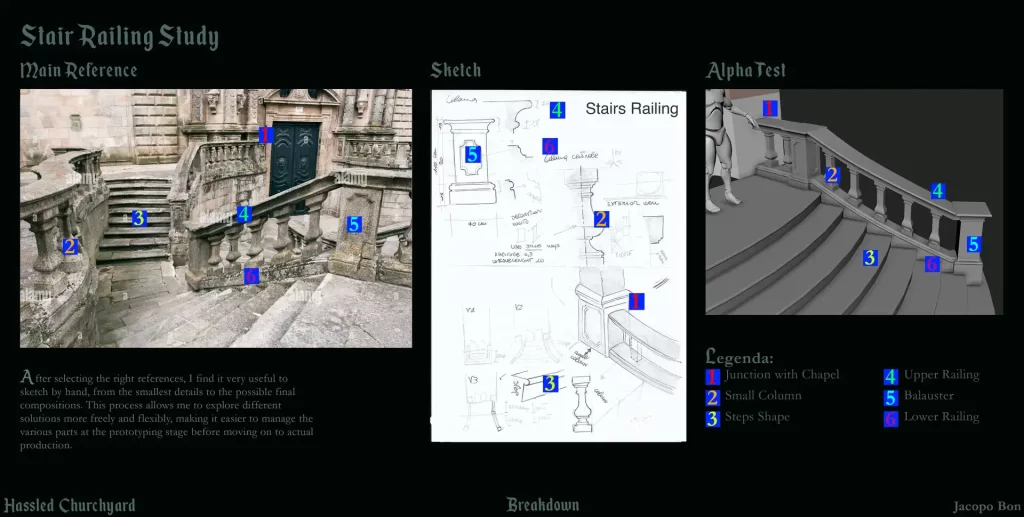Image resolution: width=1024 pixels, height=517 pixels.
Task: Click the Jacopo Bon author name
Action: tap(985, 506)
